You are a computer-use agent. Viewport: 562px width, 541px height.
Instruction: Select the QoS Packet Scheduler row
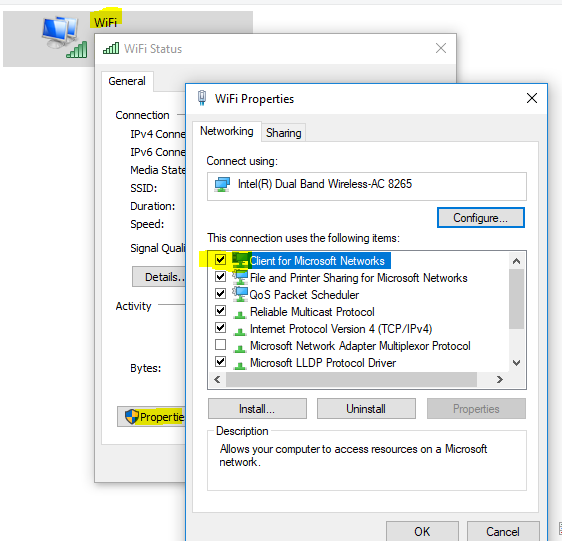coord(304,295)
